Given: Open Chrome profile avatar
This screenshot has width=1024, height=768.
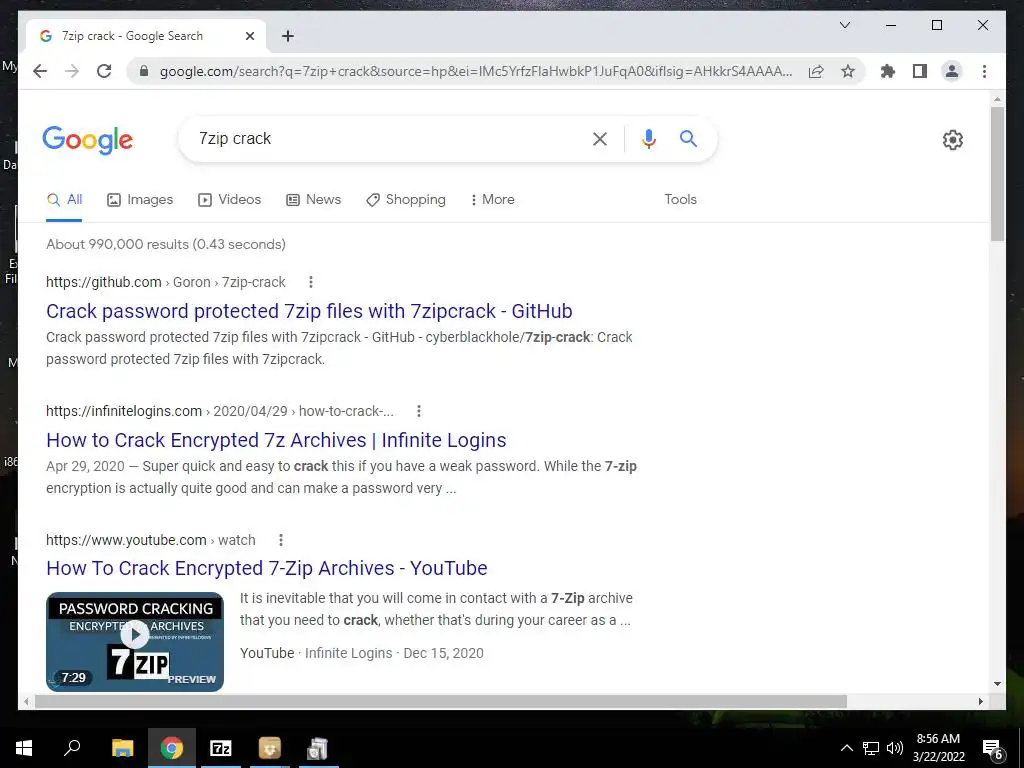Looking at the screenshot, I should (952, 71).
